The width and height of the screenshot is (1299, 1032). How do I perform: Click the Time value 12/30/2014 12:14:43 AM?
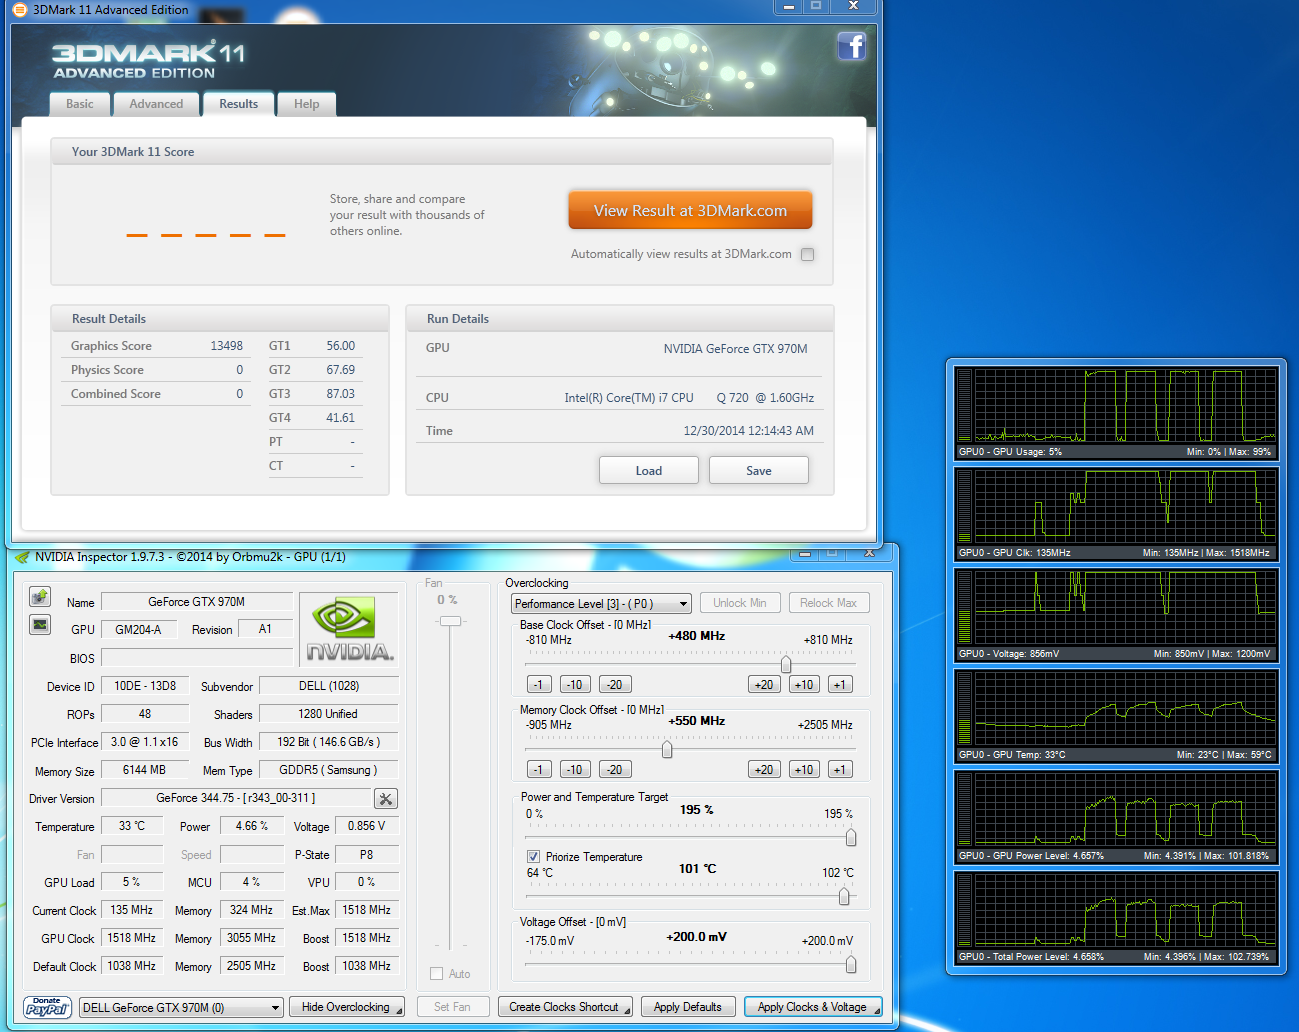[x=749, y=431]
